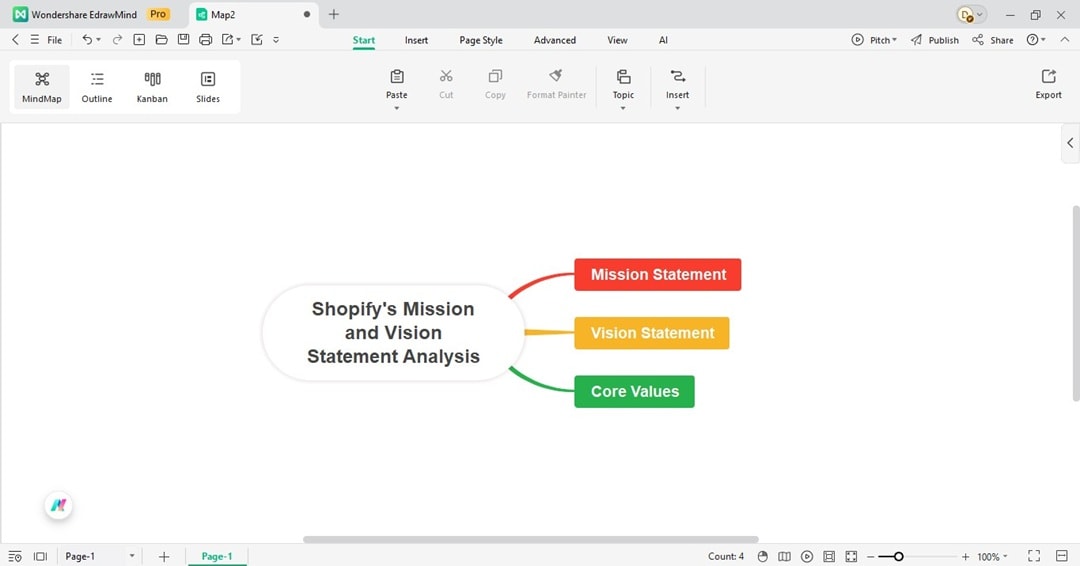This screenshot has width=1080, height=566.
Task: Click the play presentation status icon
Action: (807, 556)
